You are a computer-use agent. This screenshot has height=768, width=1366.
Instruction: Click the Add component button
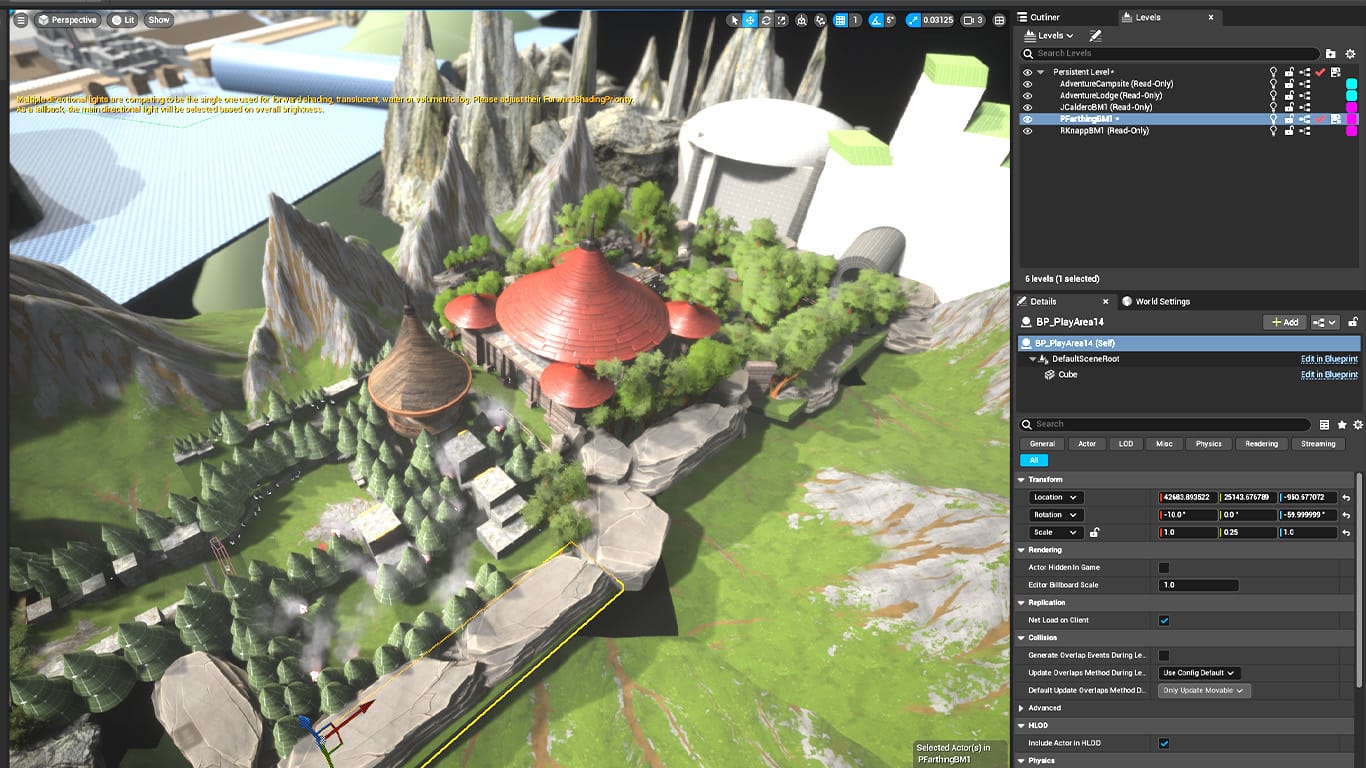[x=1285, y=322]
